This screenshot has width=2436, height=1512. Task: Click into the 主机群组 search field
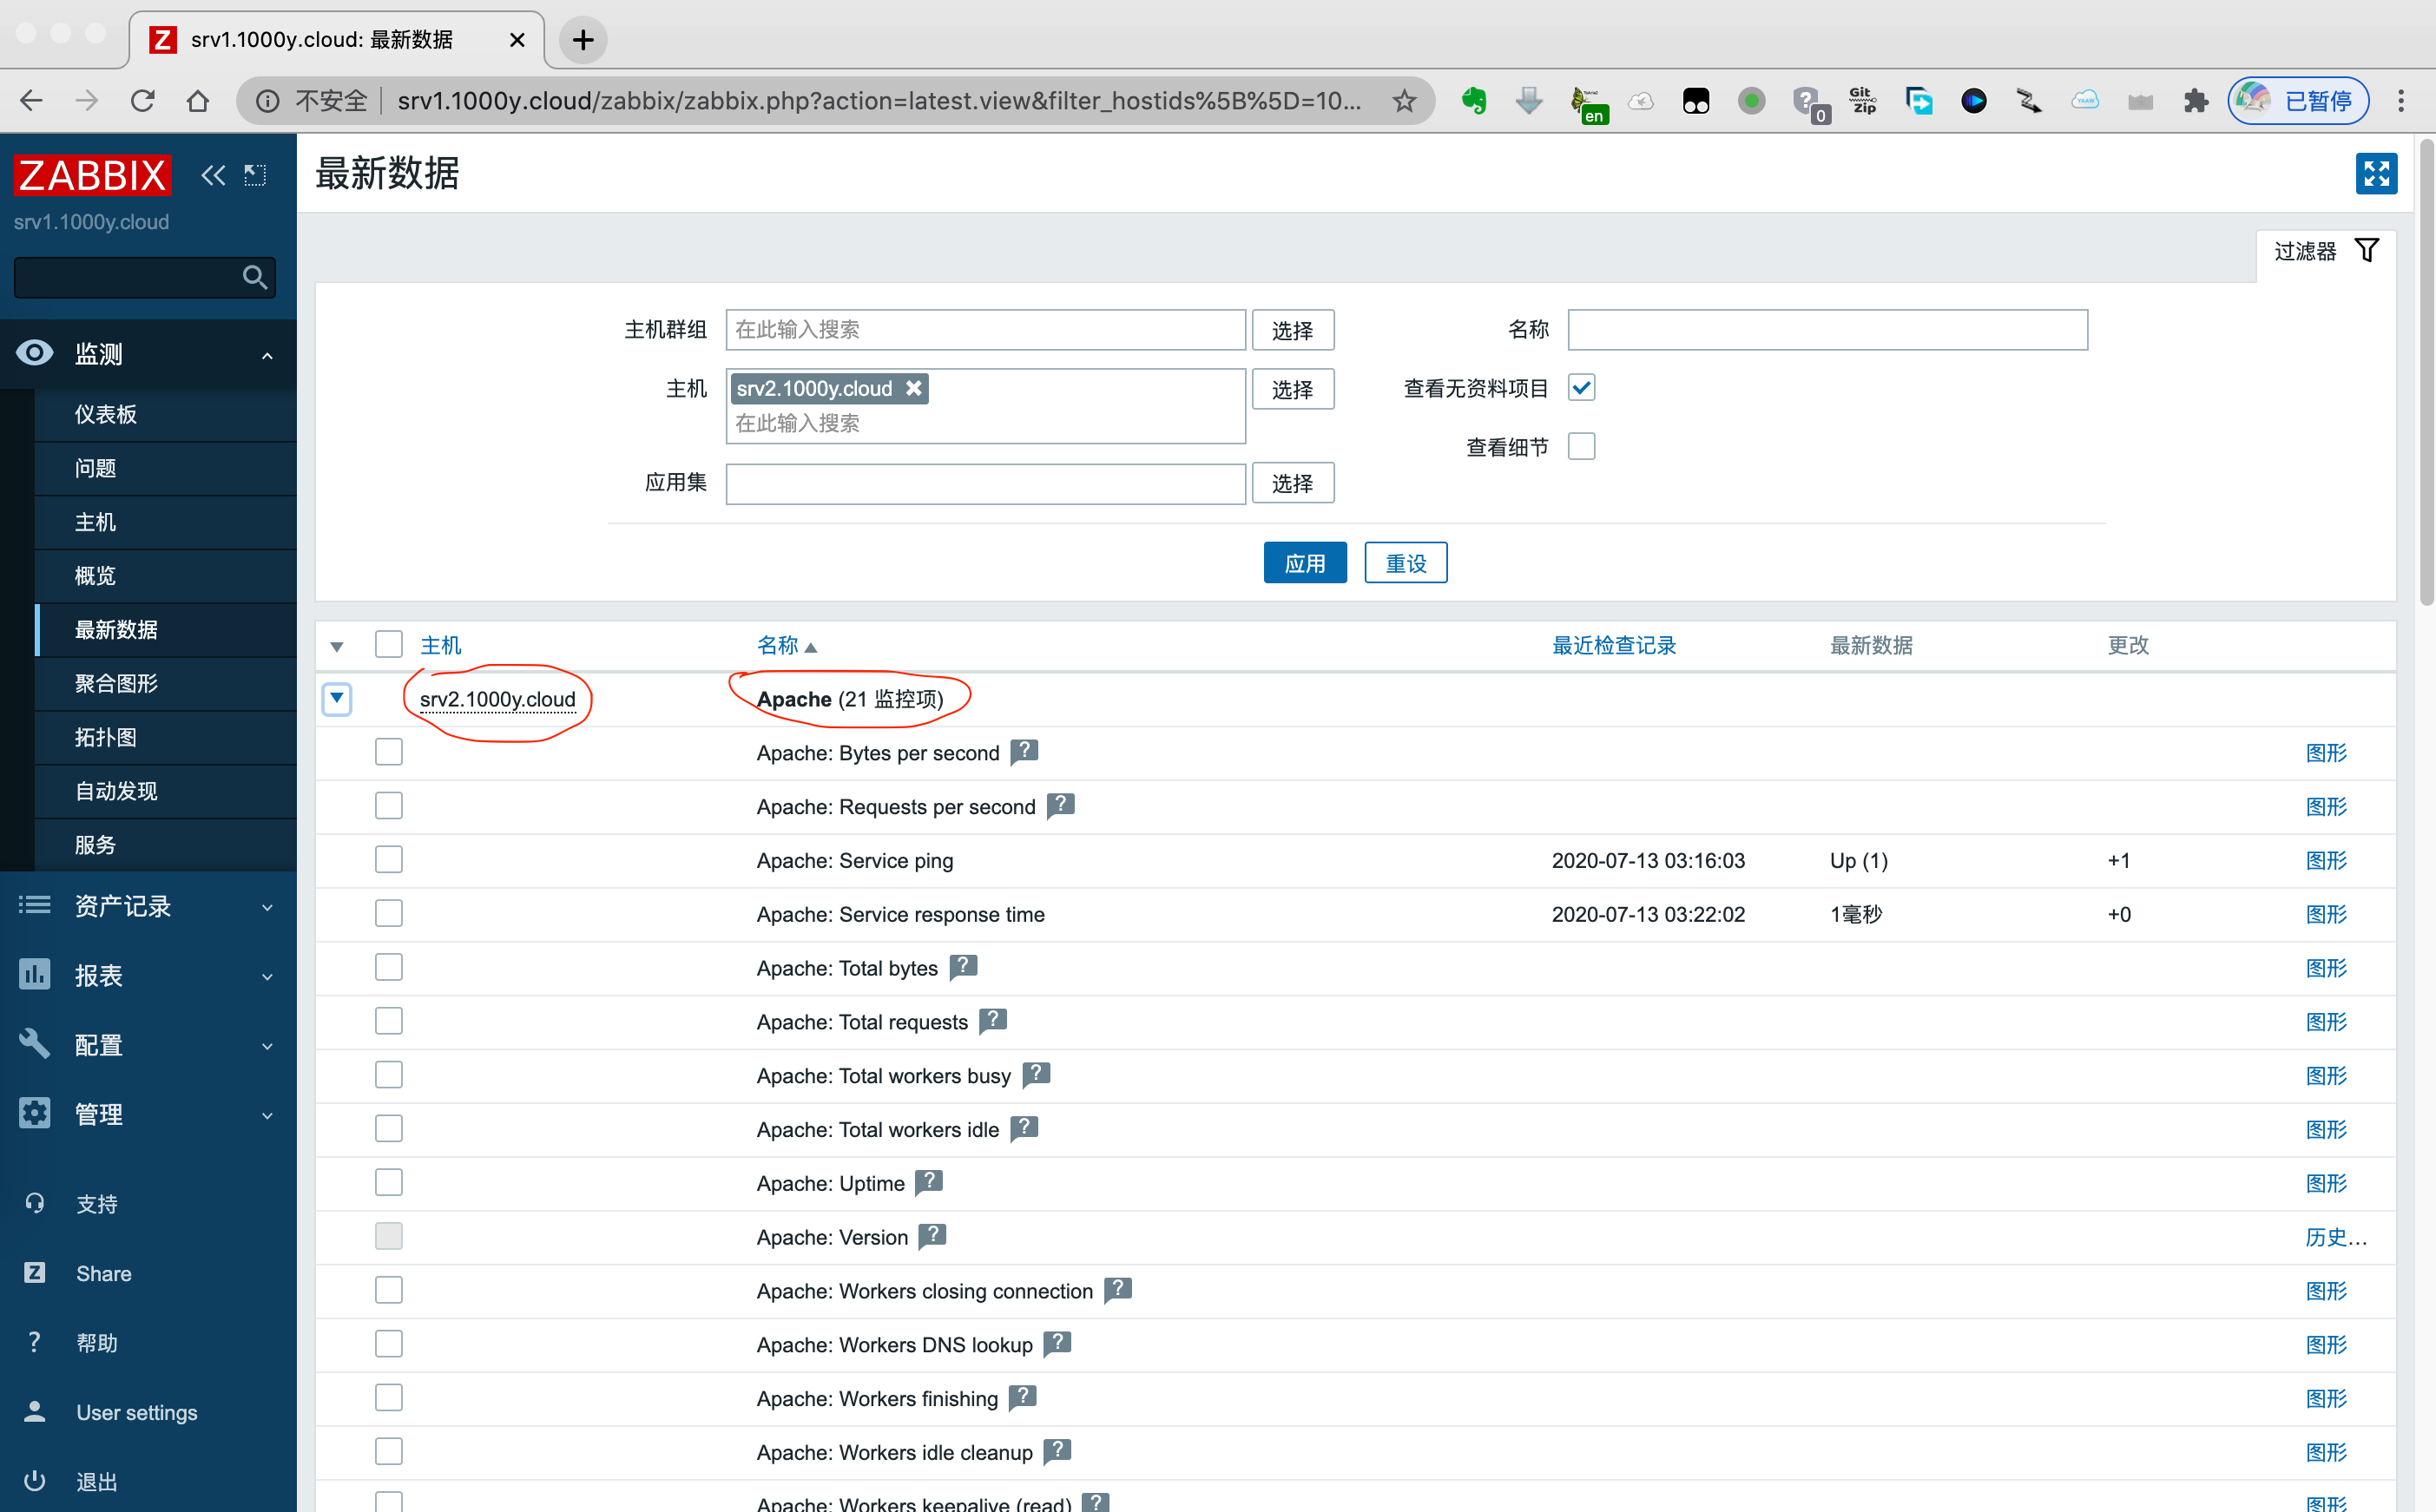986,330
